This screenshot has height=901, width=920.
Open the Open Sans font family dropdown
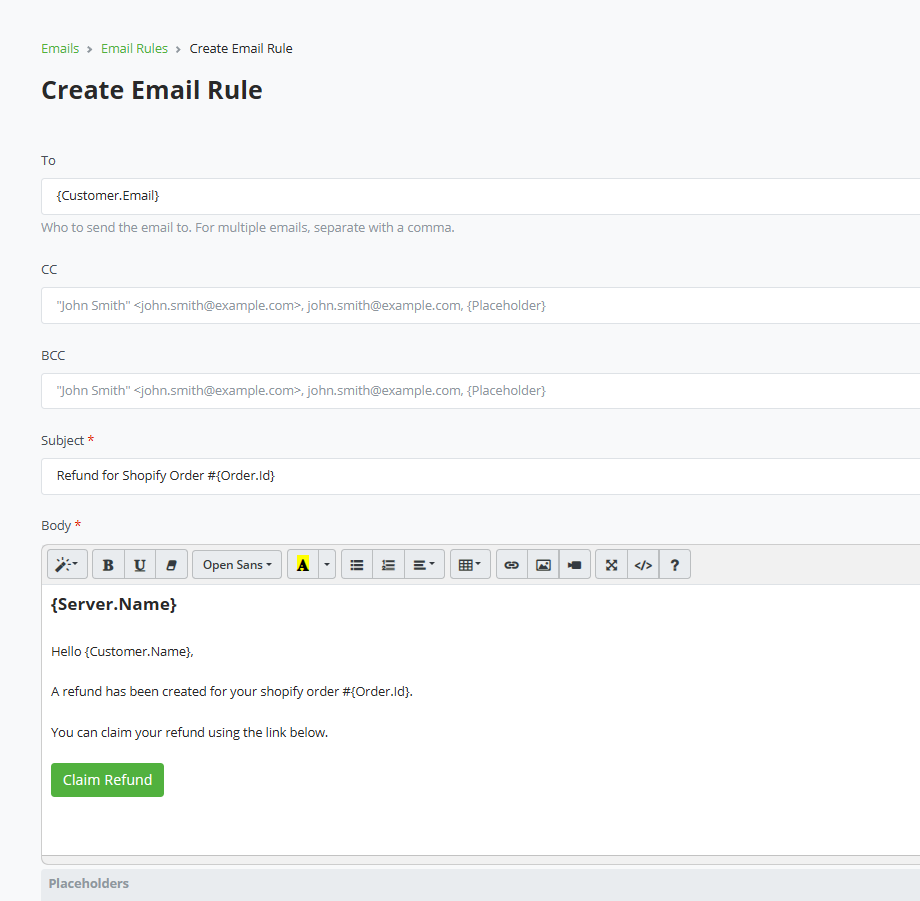(x=236, y=564)
